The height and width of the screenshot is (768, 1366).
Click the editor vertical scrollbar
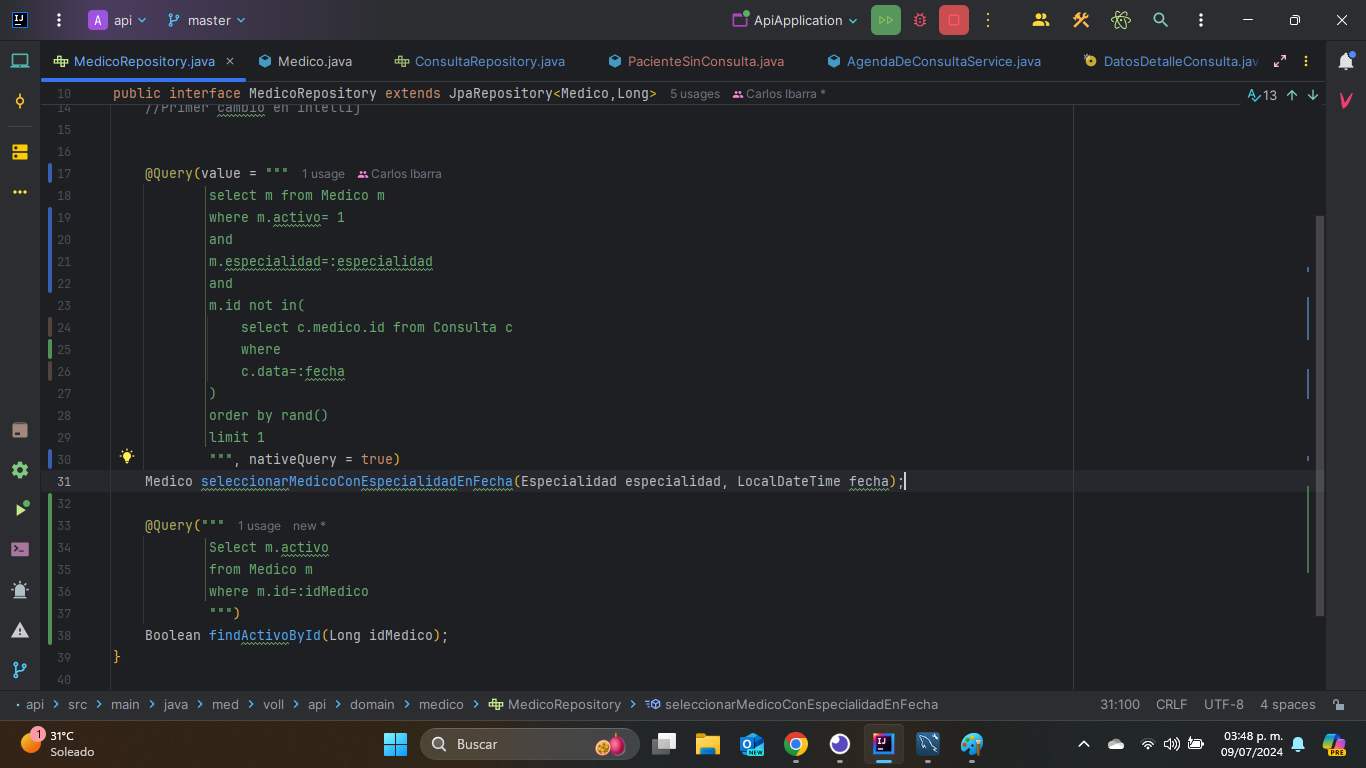tap(1320, 415)
